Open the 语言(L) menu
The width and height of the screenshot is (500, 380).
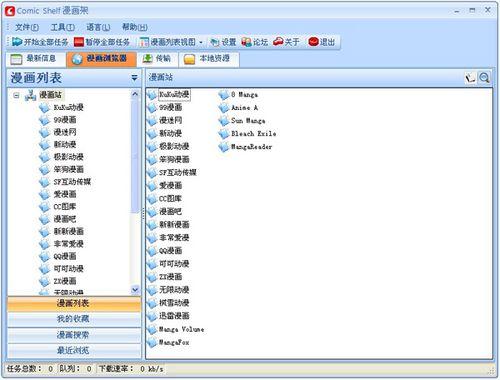(98, 27)
